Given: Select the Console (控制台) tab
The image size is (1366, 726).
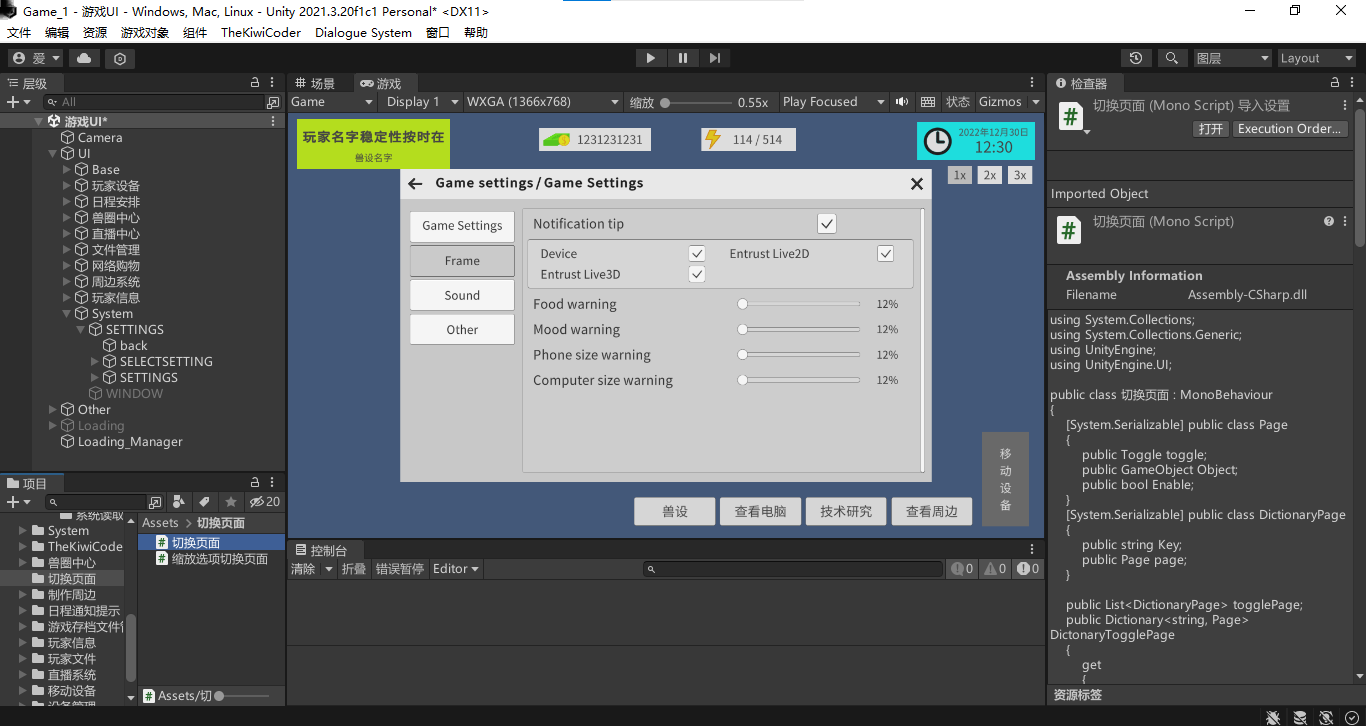Looking at the screenshot, I should coord(322,550).
